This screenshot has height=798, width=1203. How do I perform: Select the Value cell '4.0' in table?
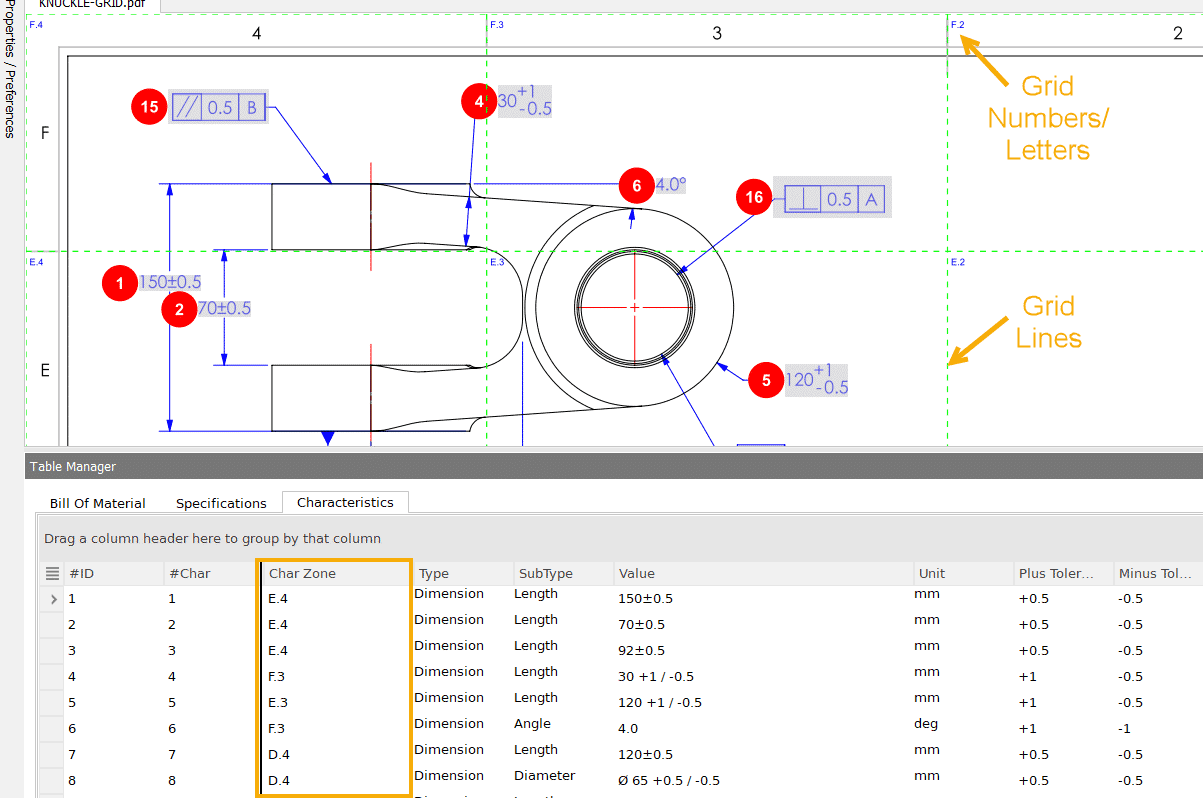point(628,729)
